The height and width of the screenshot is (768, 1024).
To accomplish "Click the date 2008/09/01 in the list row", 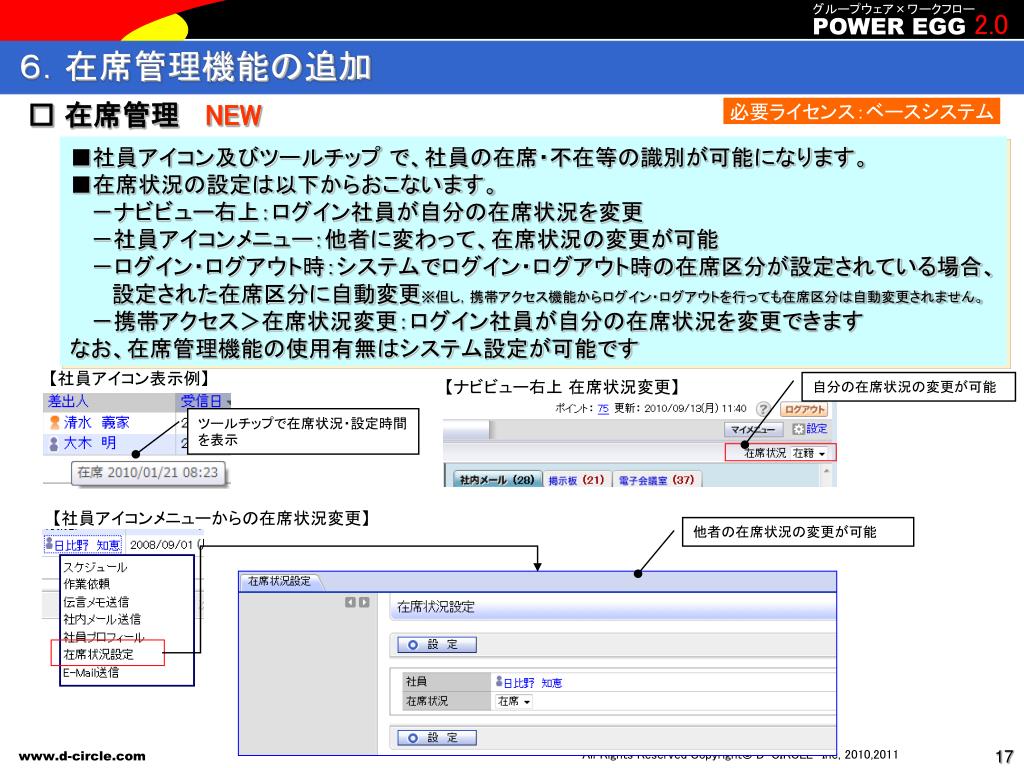I will 161,545.
